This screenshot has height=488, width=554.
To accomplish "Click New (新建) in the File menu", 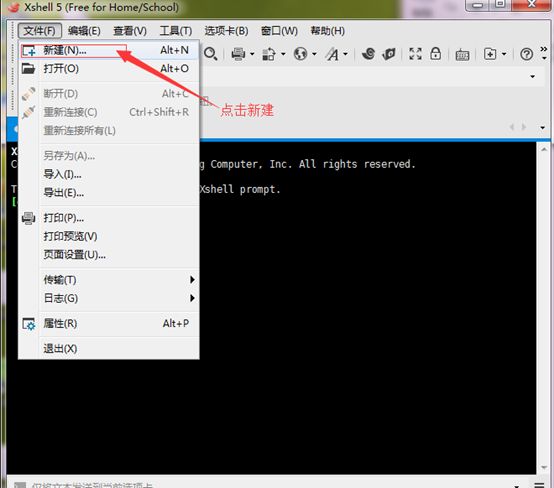I will pyautogui.click(x=108, y=51).
